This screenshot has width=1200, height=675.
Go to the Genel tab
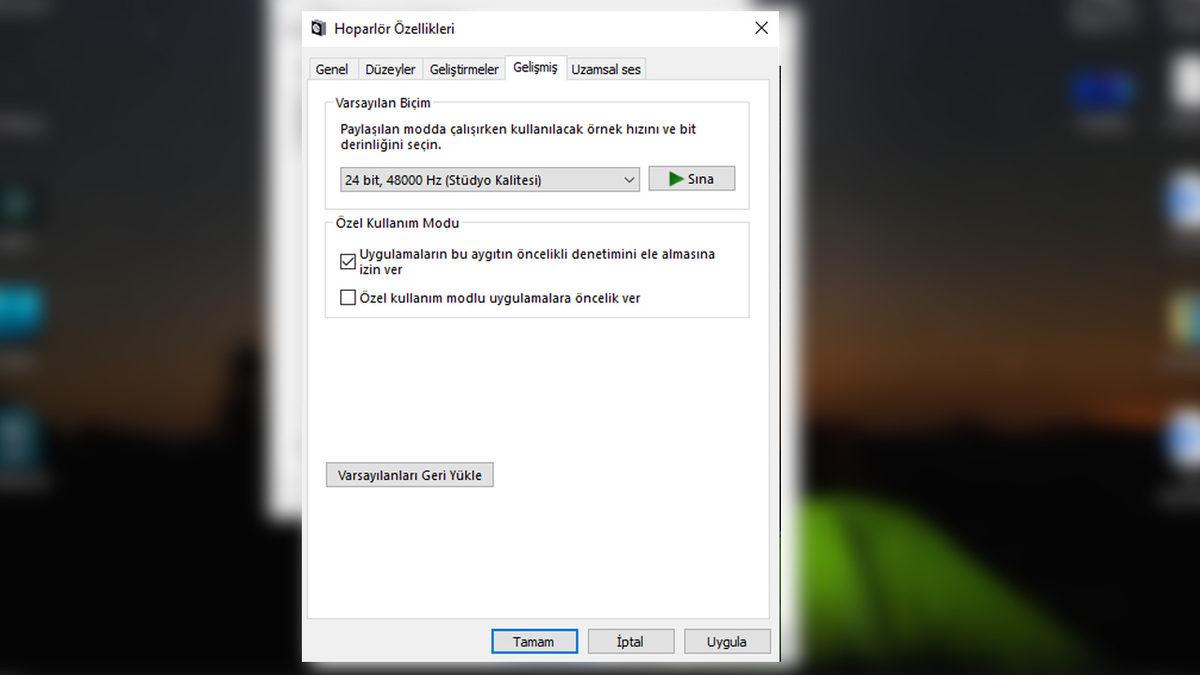tap(332, 69)
